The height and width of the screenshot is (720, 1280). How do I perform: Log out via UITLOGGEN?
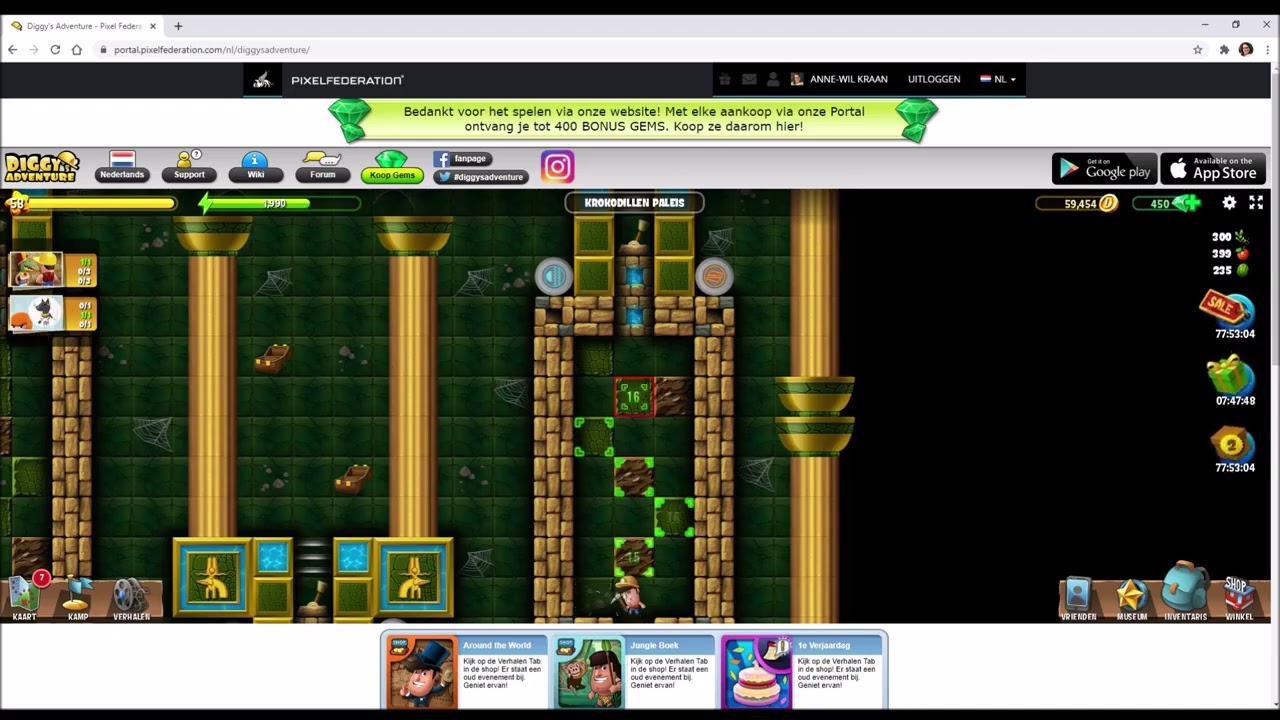point(934,79)
